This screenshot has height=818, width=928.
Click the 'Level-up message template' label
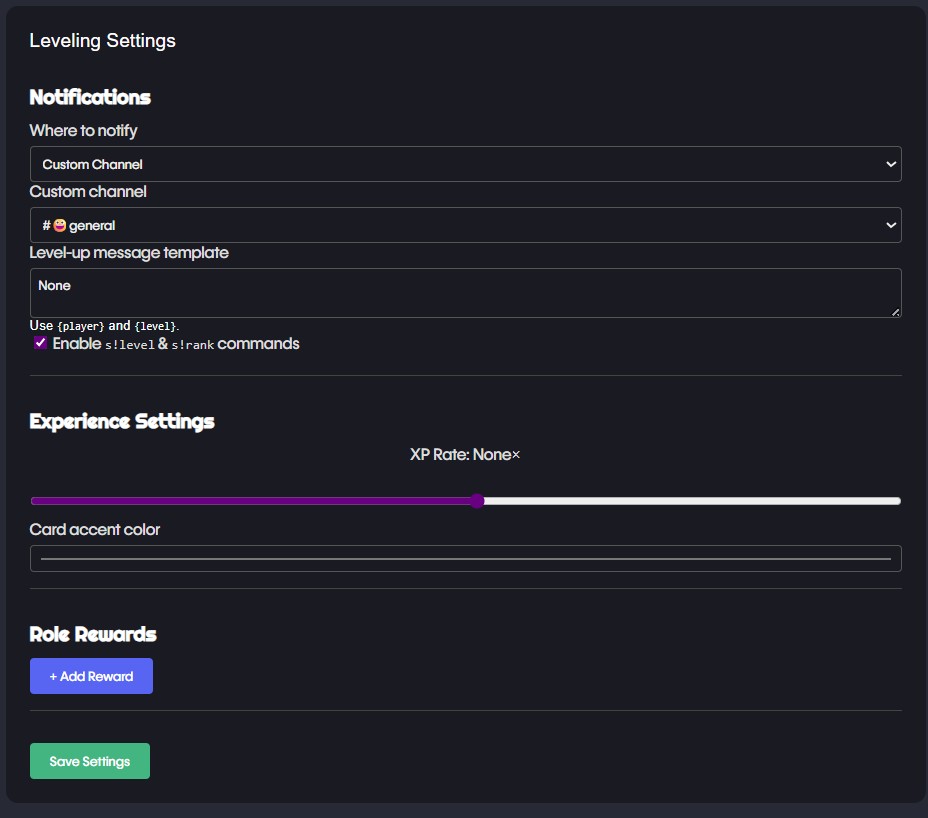coord(129,253)
